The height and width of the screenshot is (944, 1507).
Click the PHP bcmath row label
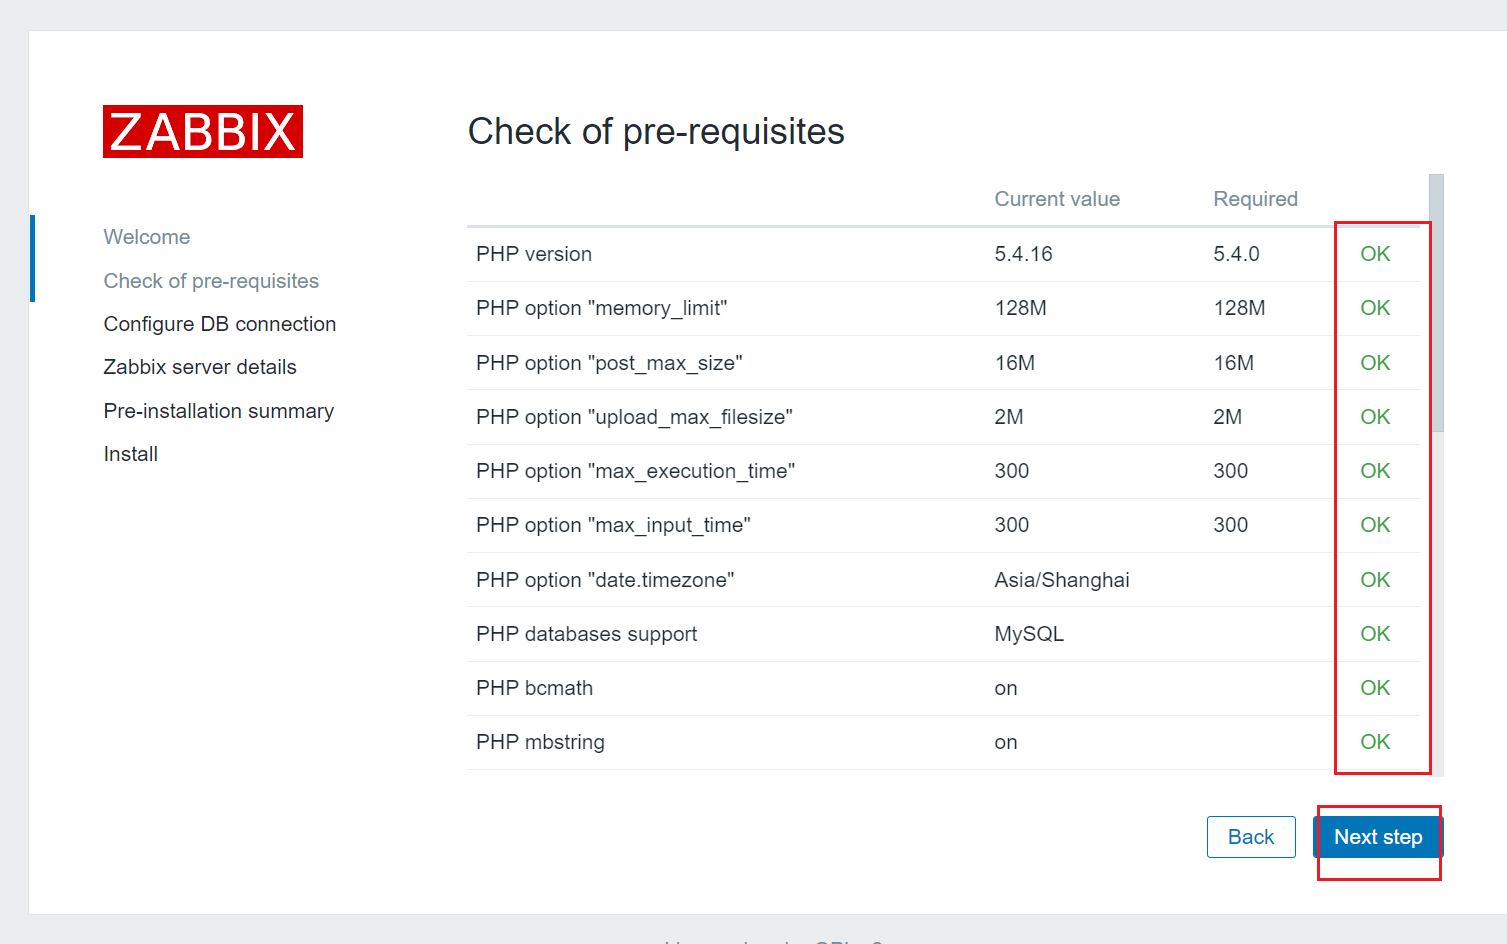[534, 688]
